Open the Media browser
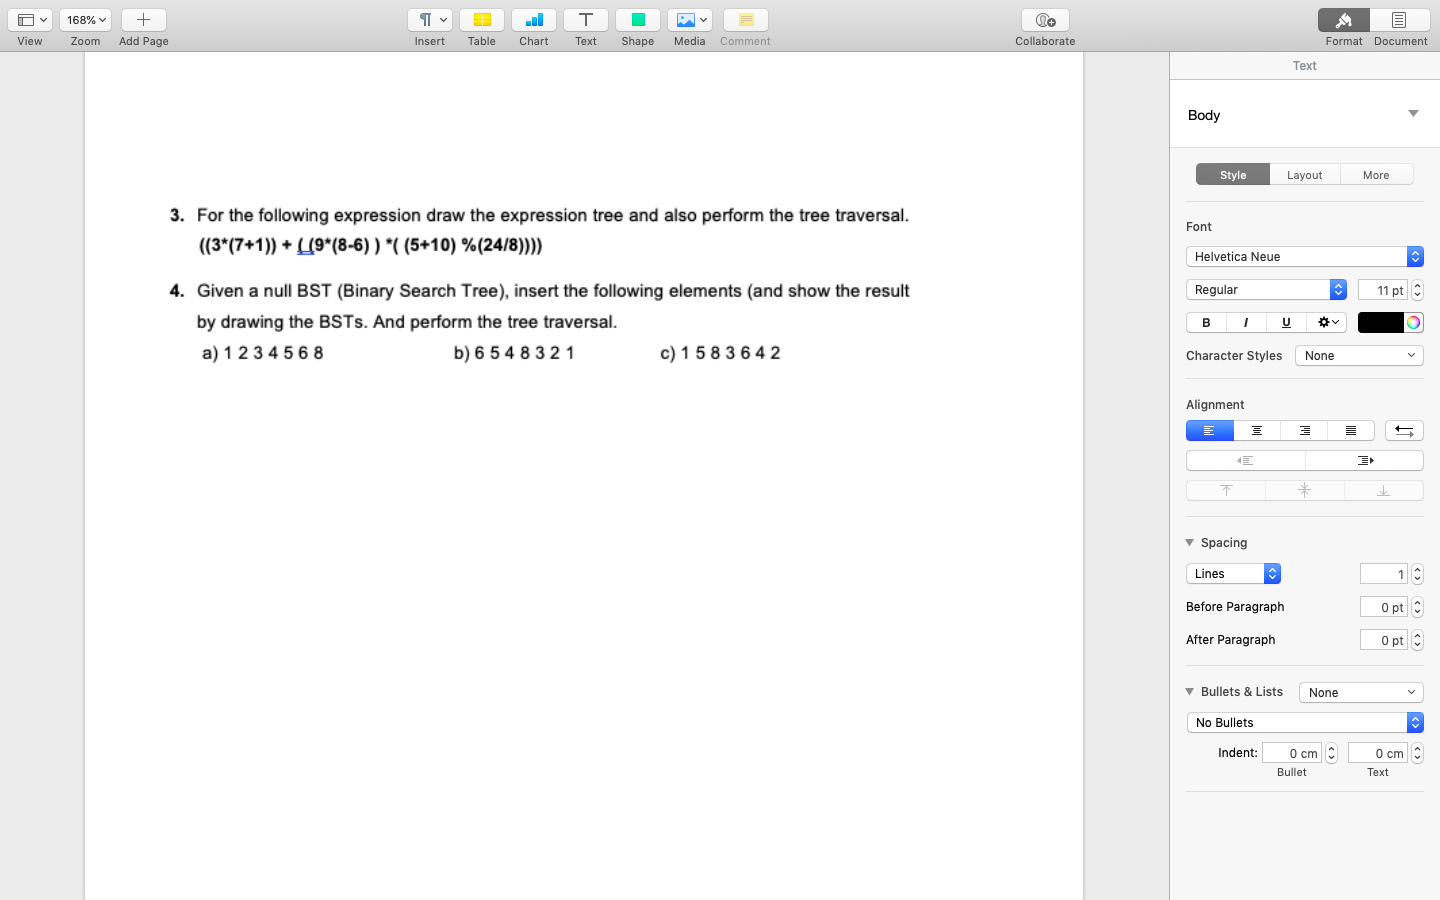 point(689,20)
